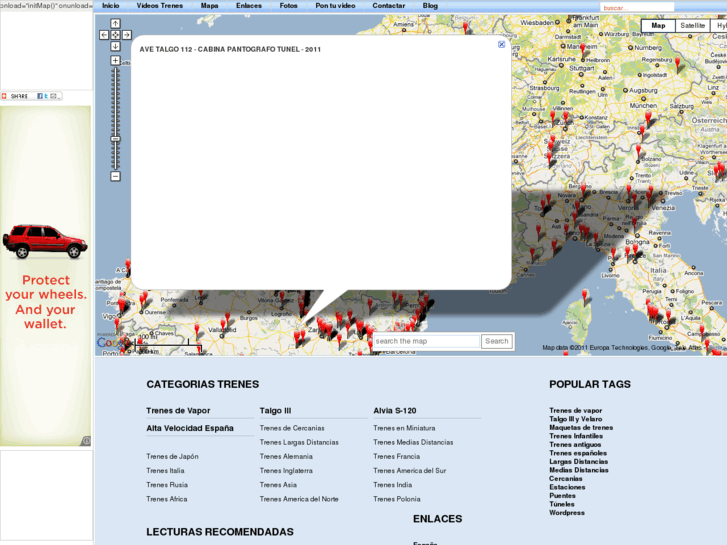Click the map zoom slider handle
This screenshot has height=545, width=727.
coord(115,139)
